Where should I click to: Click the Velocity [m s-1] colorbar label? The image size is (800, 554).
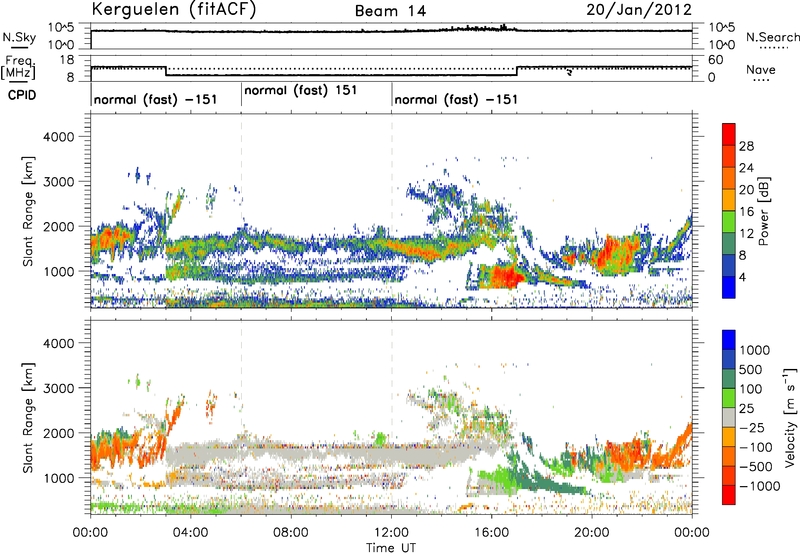(790, 417)
